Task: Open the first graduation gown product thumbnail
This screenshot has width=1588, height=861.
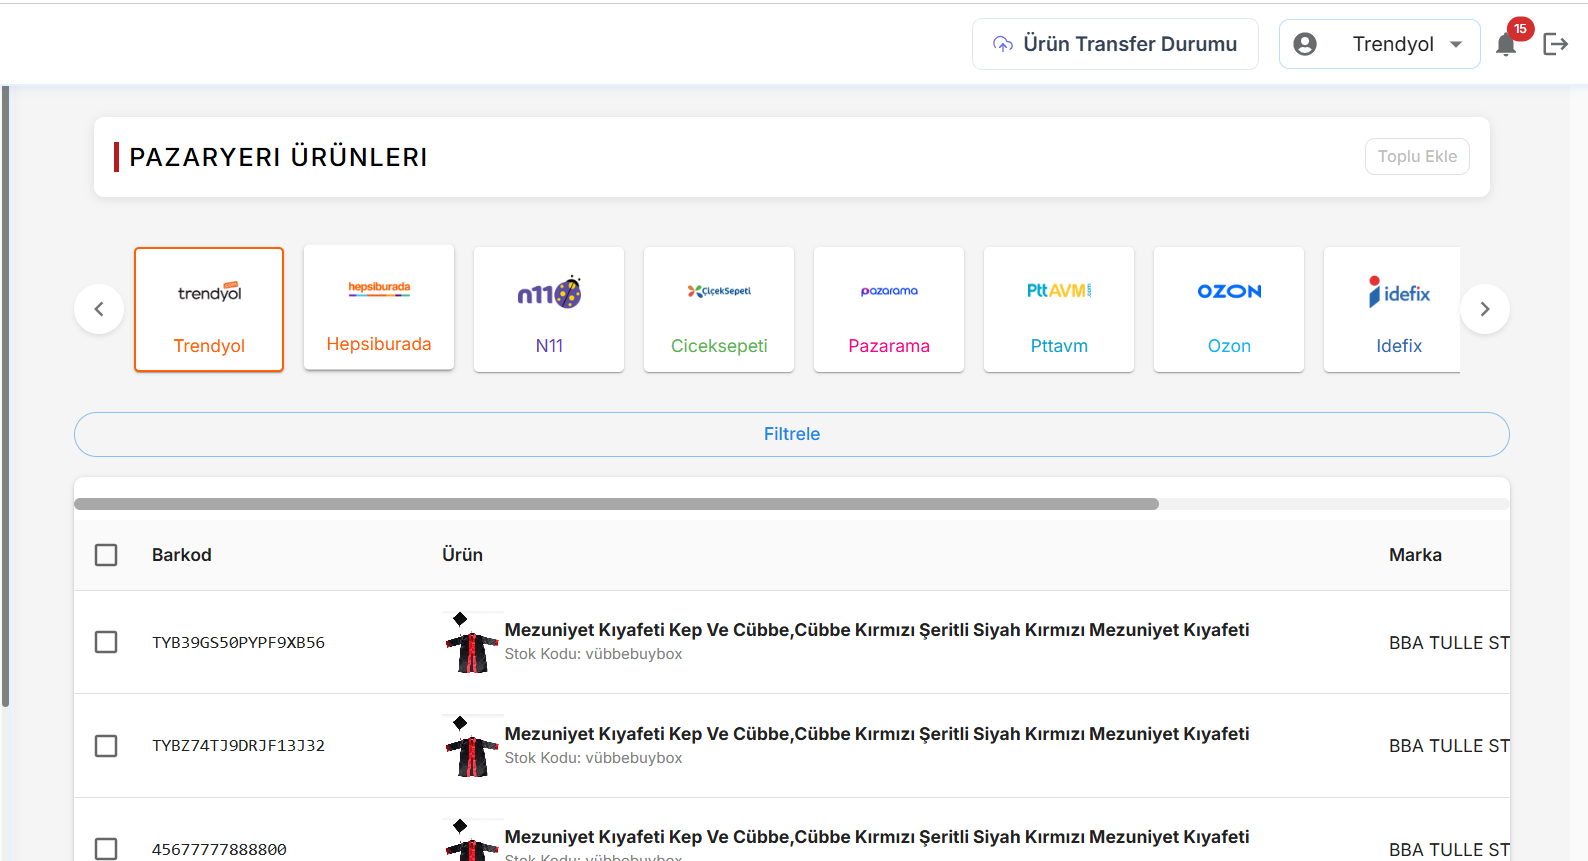Action: click(472, 642)
